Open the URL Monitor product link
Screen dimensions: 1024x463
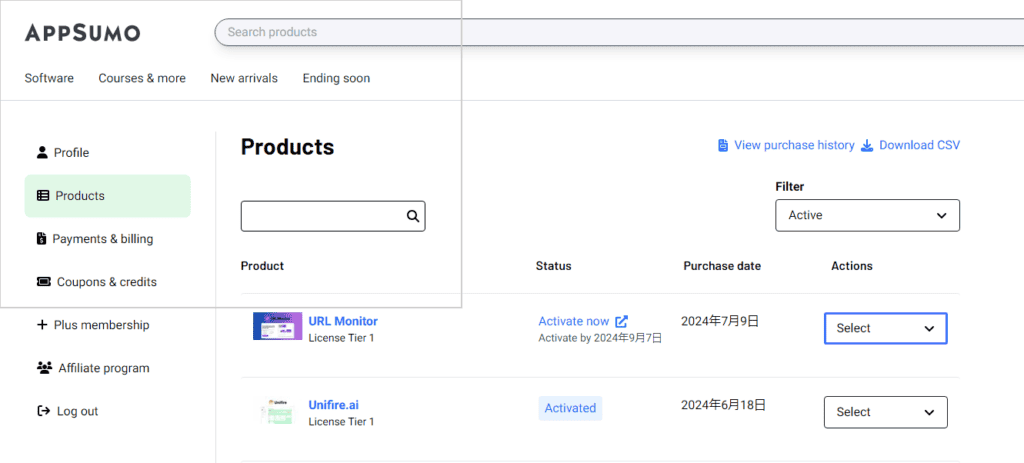click(343, 321)
